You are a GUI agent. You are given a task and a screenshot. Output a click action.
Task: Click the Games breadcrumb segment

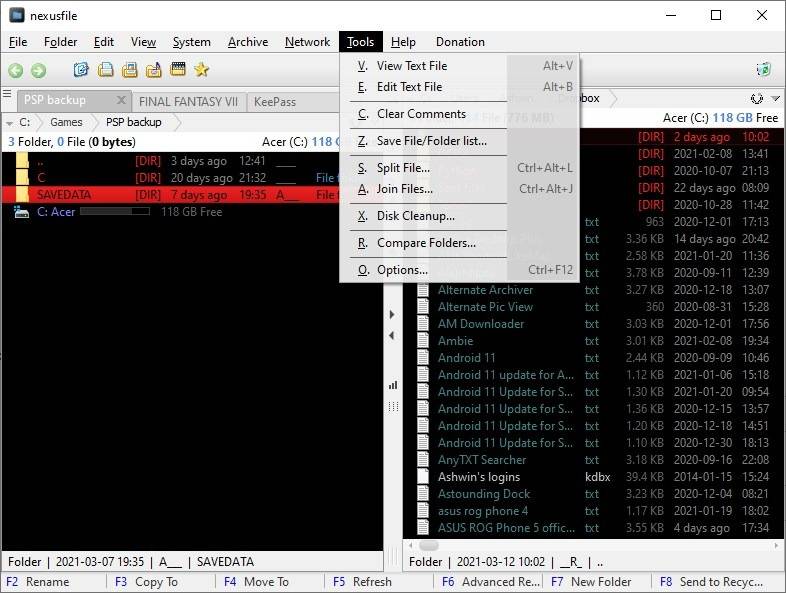coord(66,122)
